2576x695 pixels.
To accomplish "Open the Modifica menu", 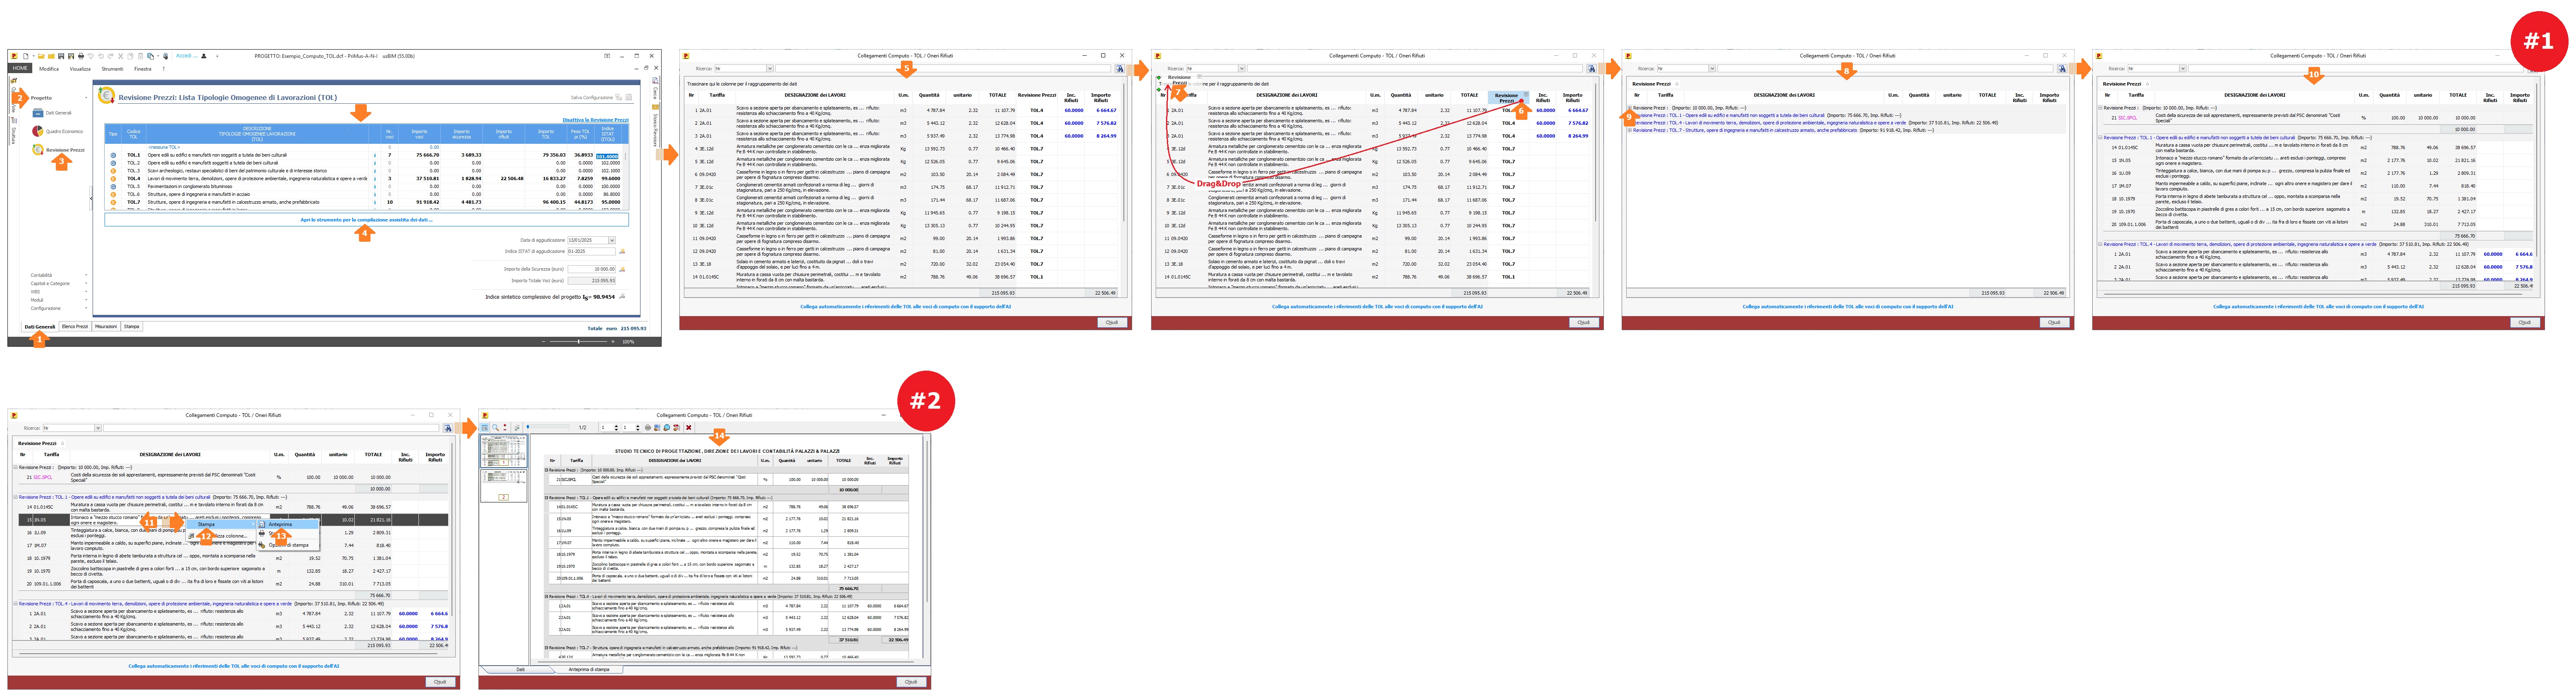I will click(x=49, y=69).
